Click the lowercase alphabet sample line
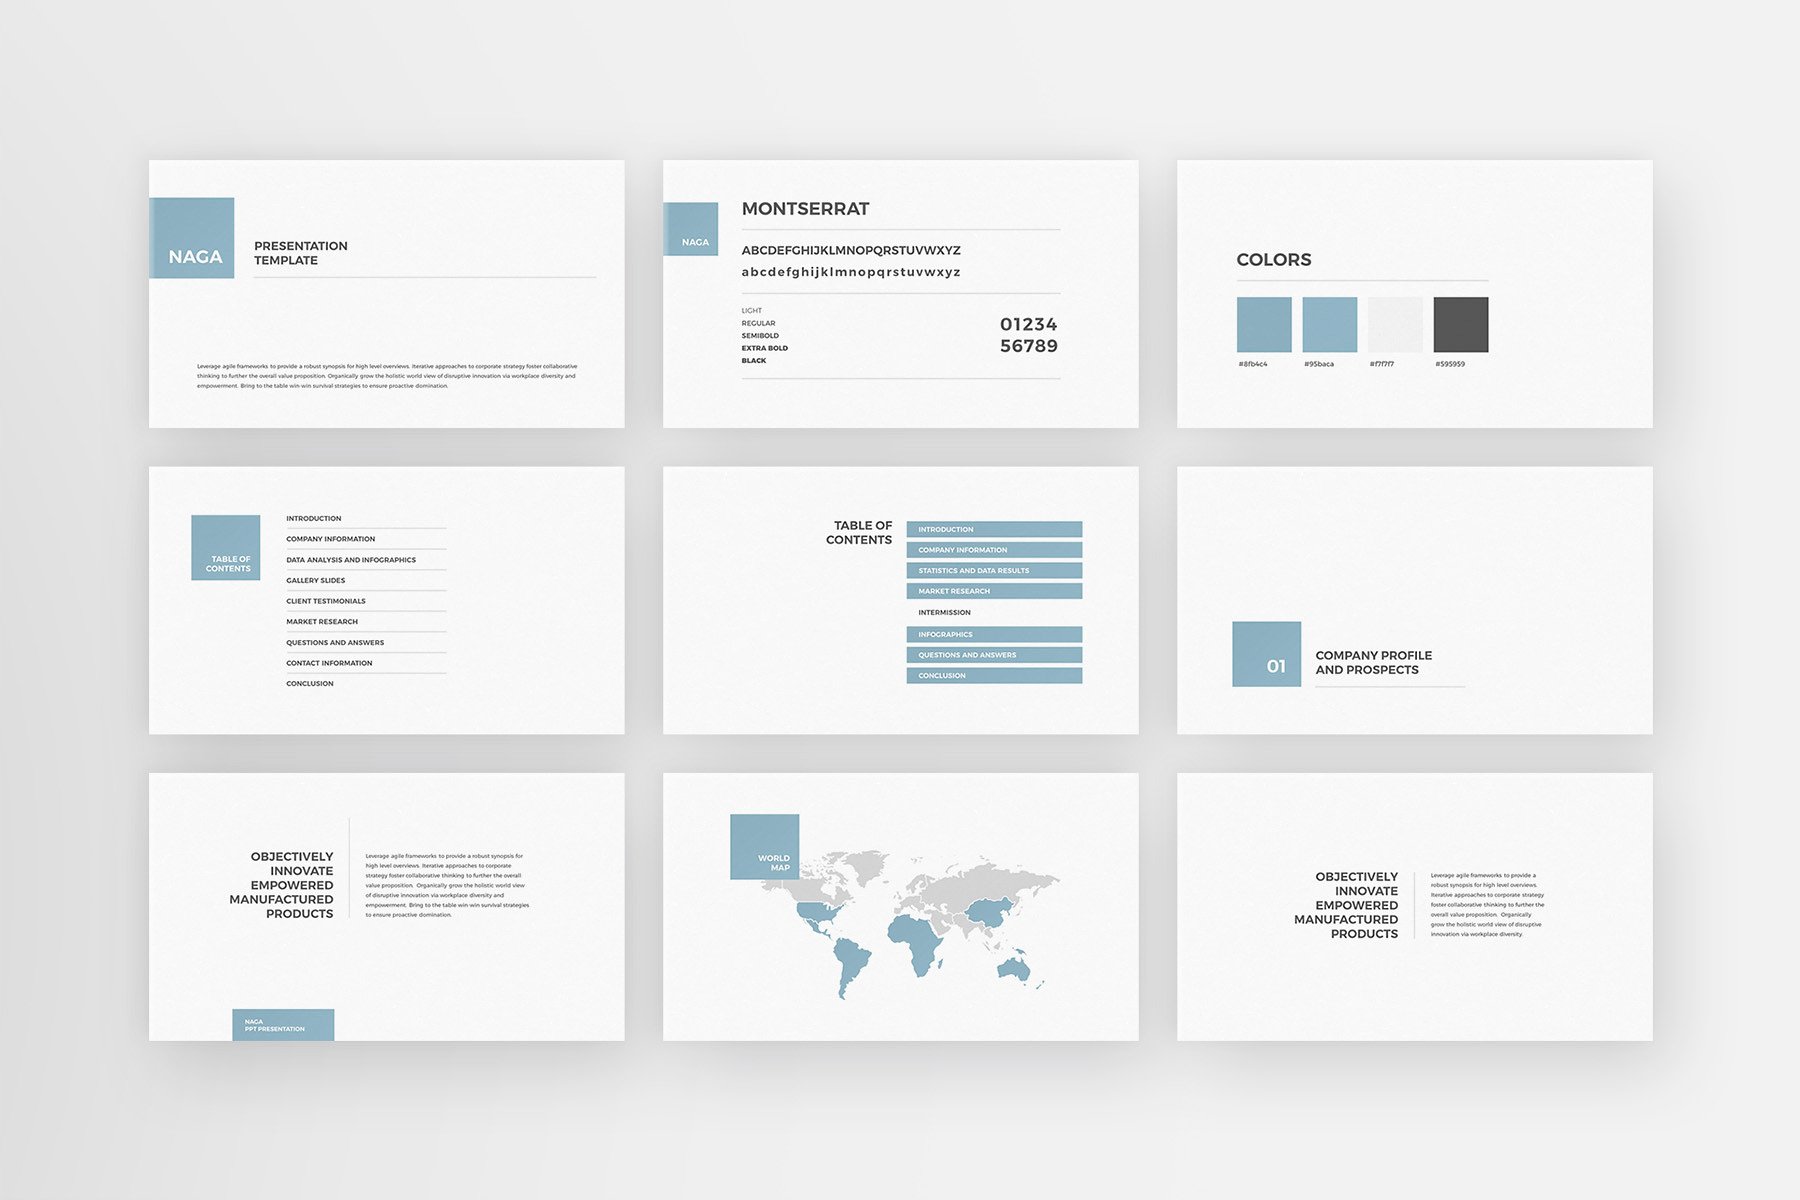 (851, 272)
